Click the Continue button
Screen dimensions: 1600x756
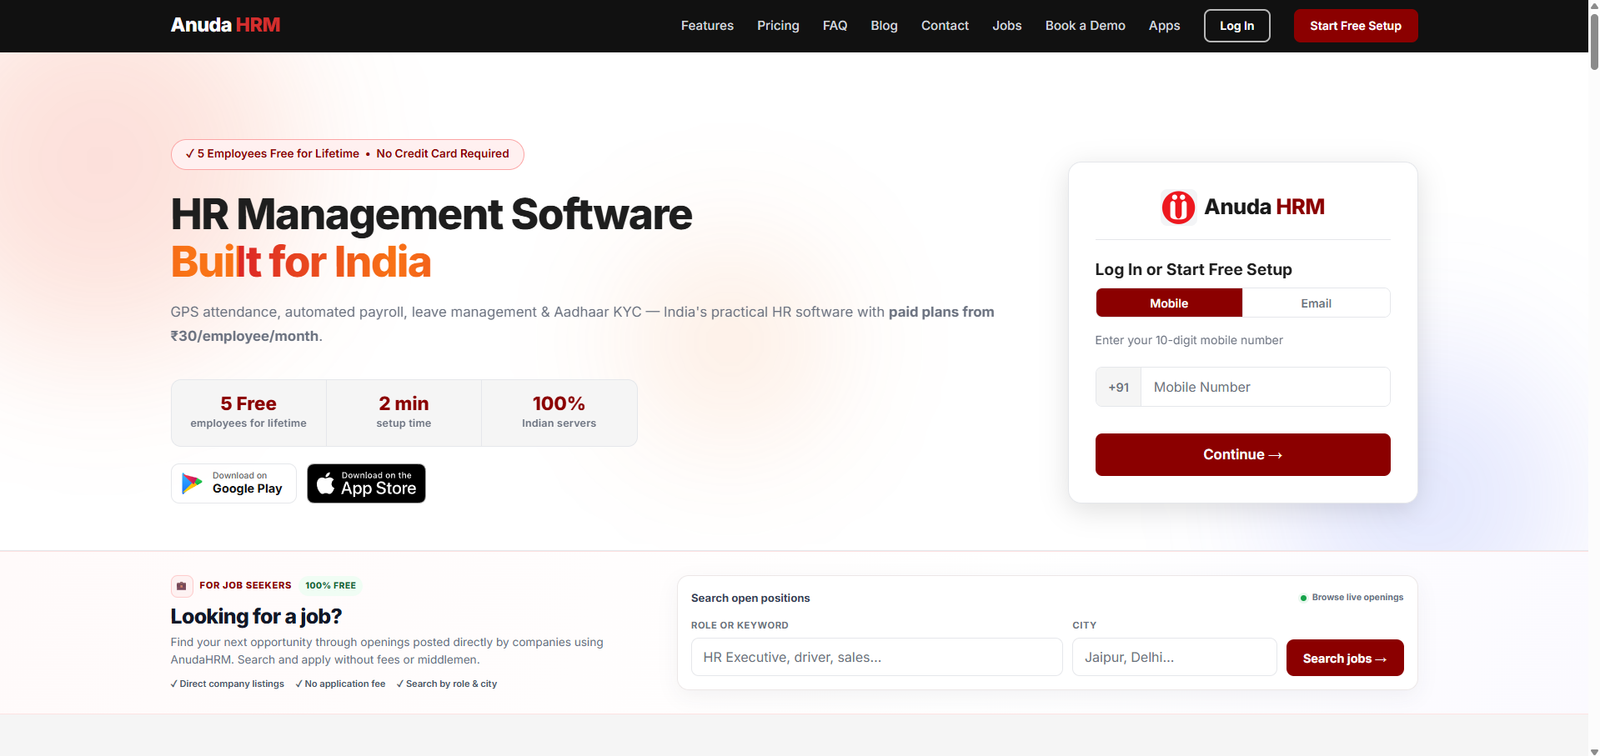pyautogui.click(x=1243, y=455)
